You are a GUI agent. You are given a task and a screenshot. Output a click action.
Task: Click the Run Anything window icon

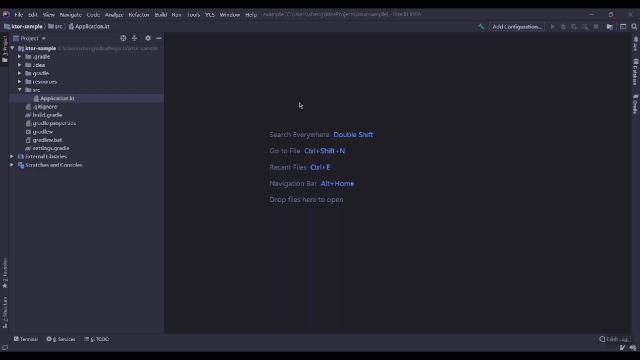point(623,27)
